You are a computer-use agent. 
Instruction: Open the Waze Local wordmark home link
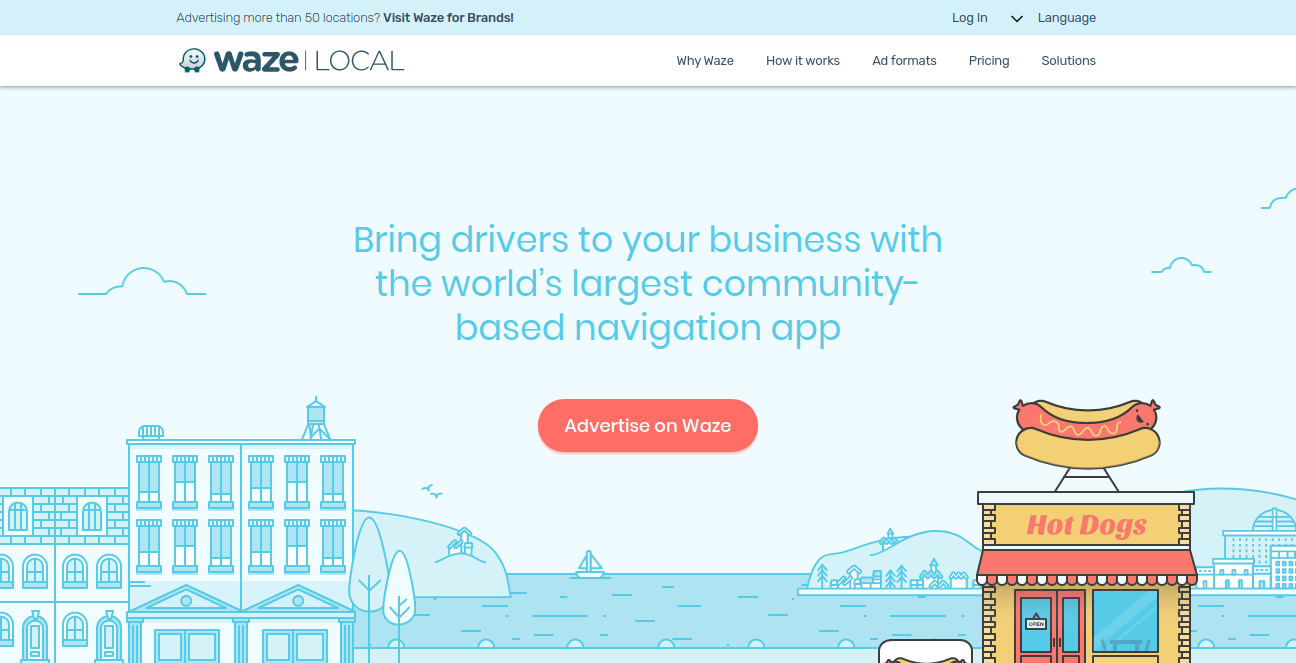click(309, 61)
